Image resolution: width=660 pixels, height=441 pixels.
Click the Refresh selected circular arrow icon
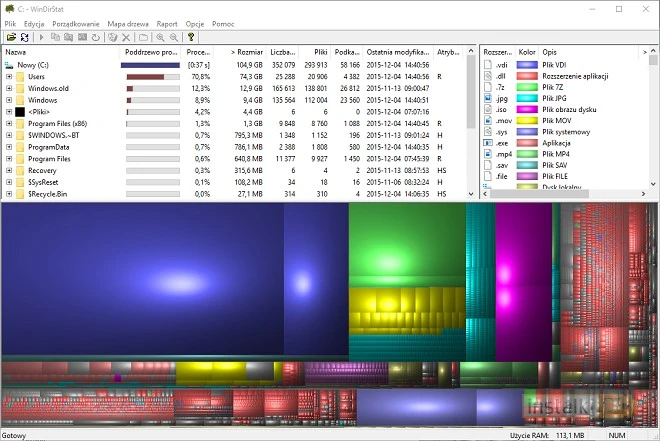click(x=96, y=37)
